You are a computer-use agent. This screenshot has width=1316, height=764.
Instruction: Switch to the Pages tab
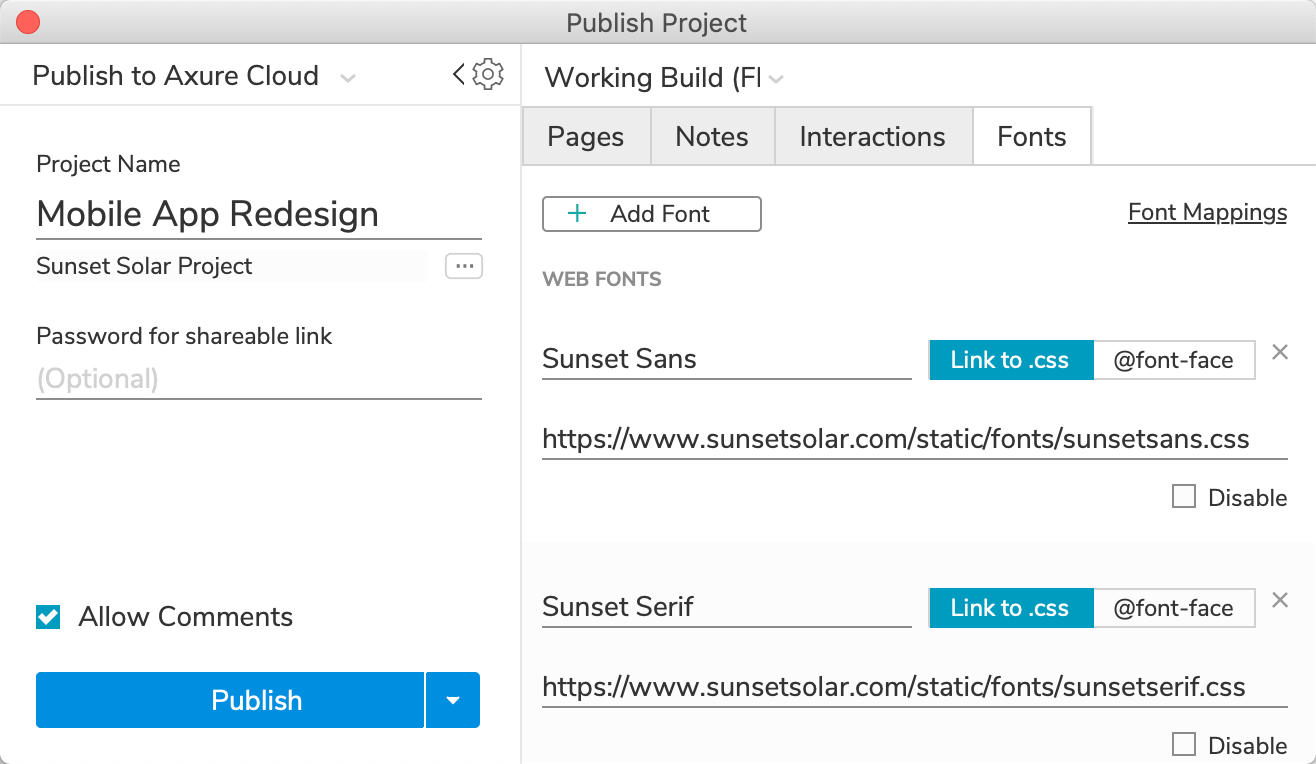[x=586, y=137]
